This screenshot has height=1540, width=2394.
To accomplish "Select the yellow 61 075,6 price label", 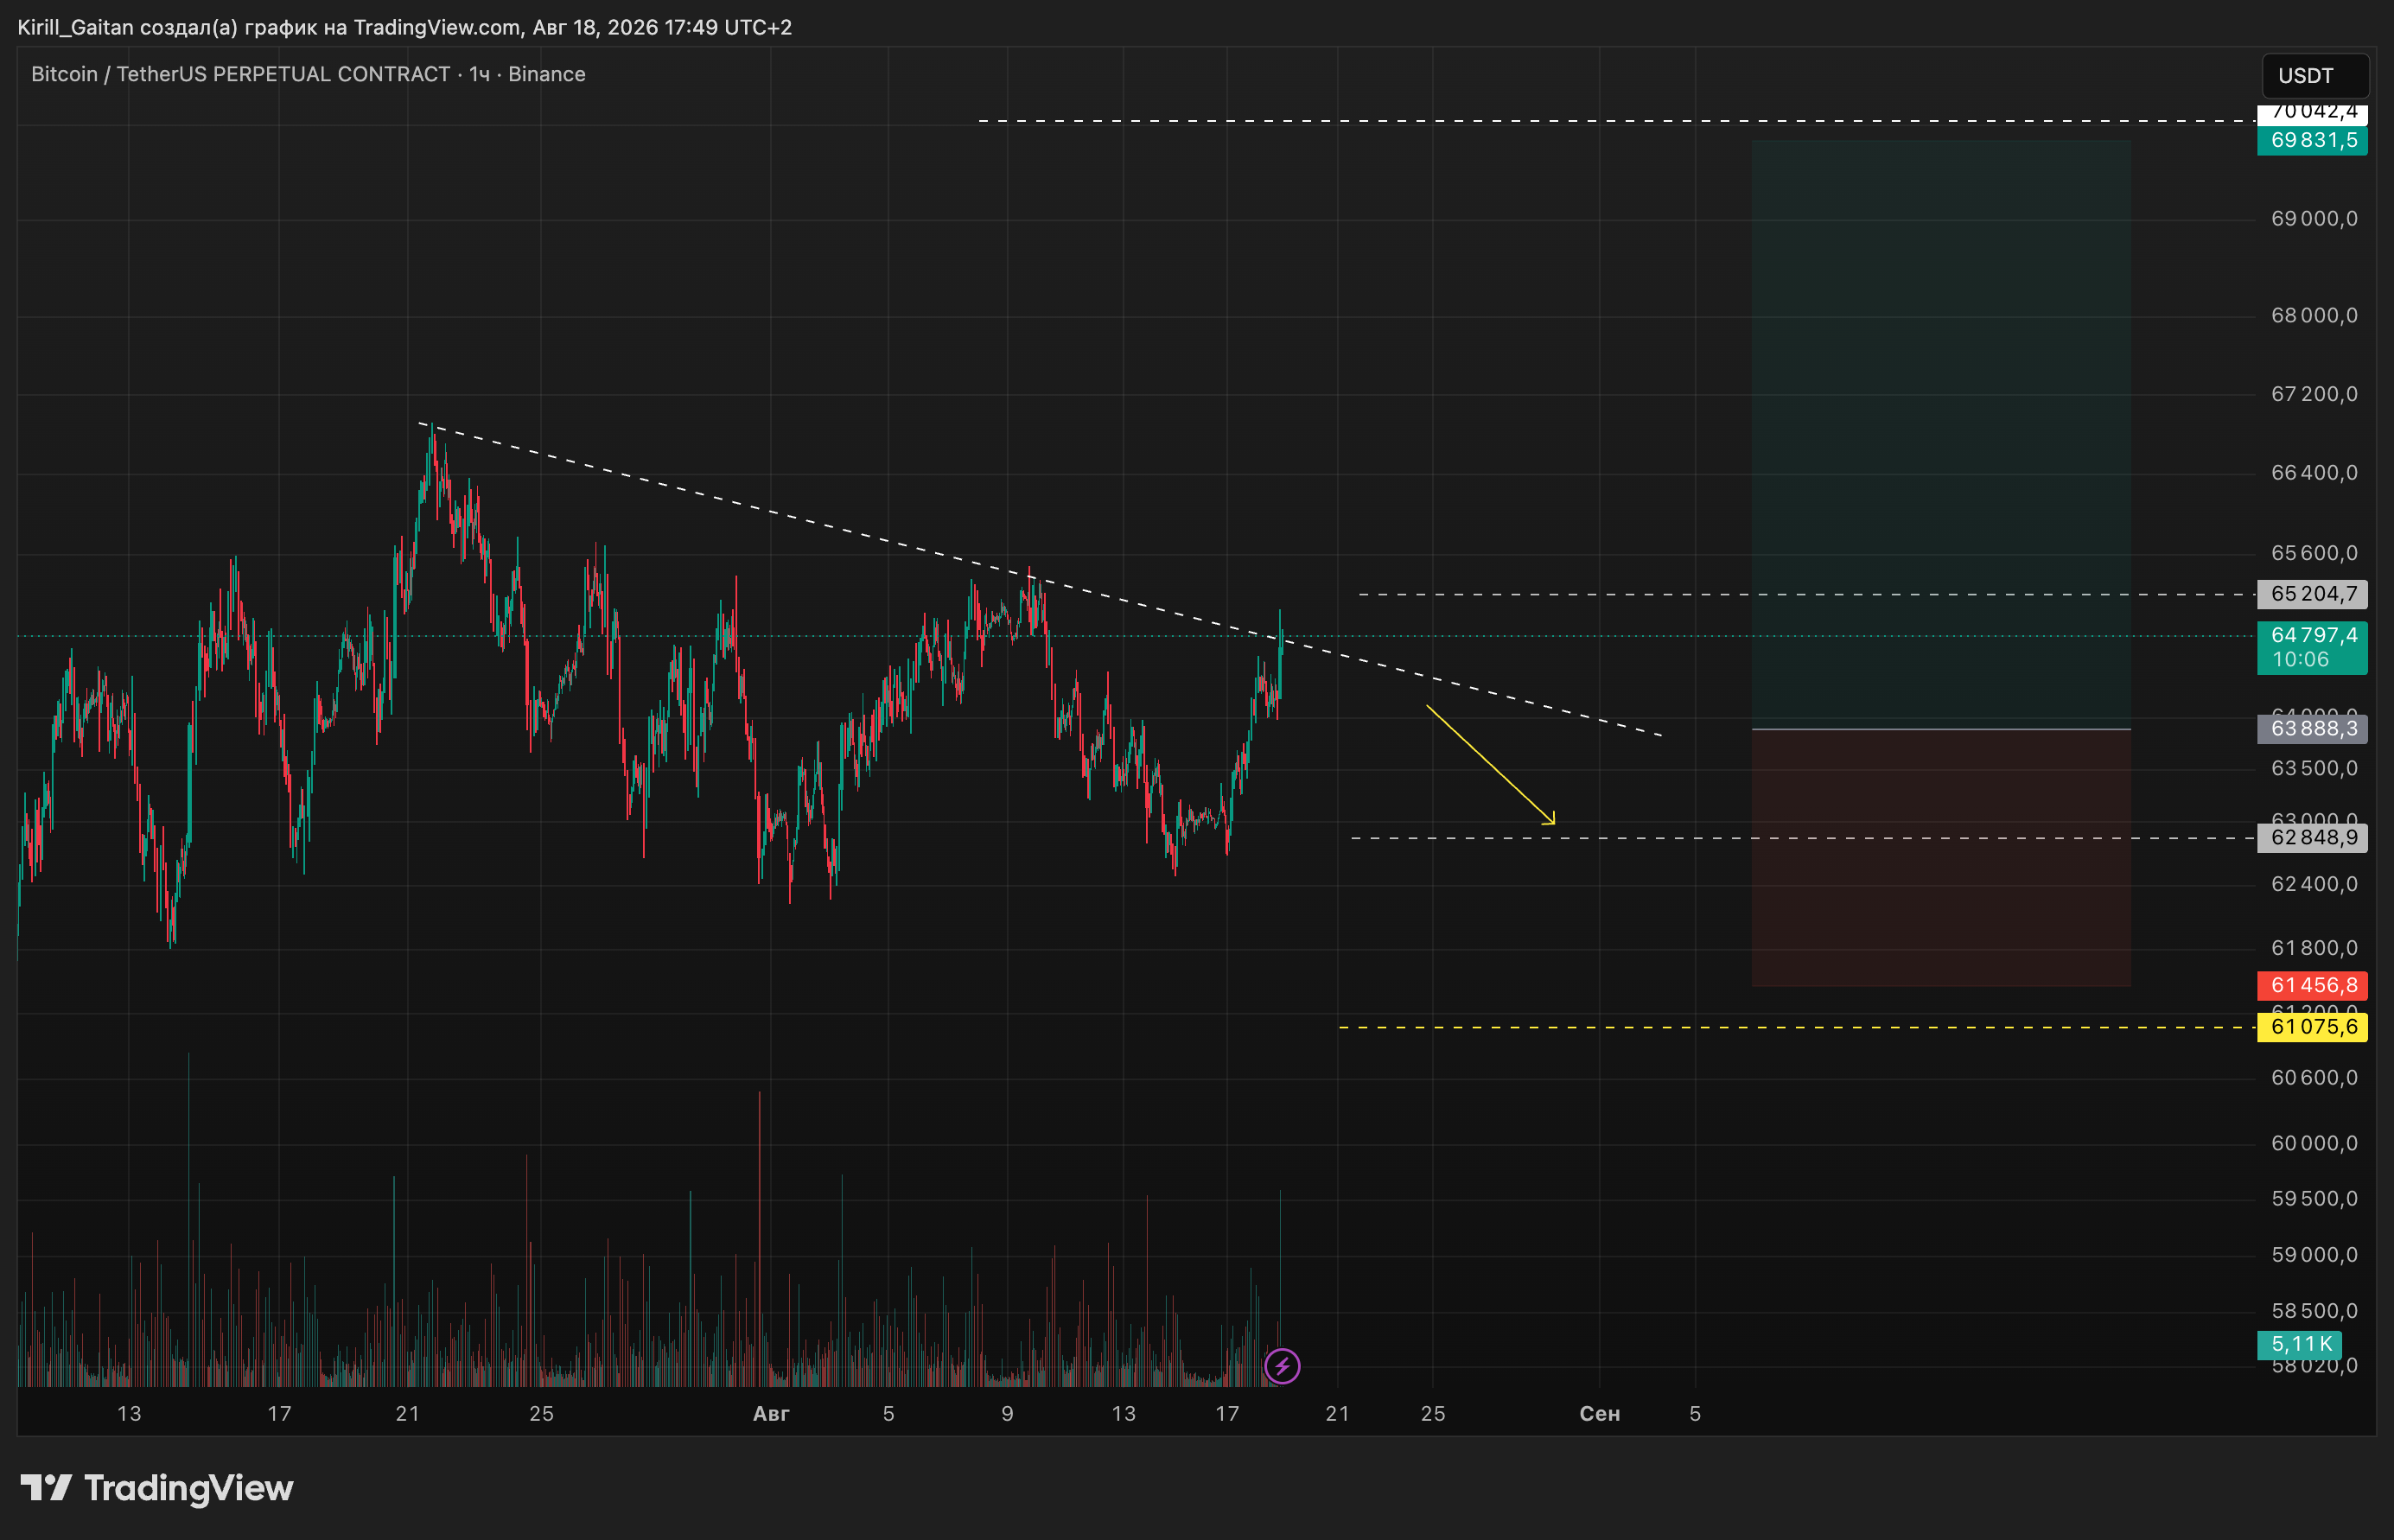I will click(x=2312, y=1027).
